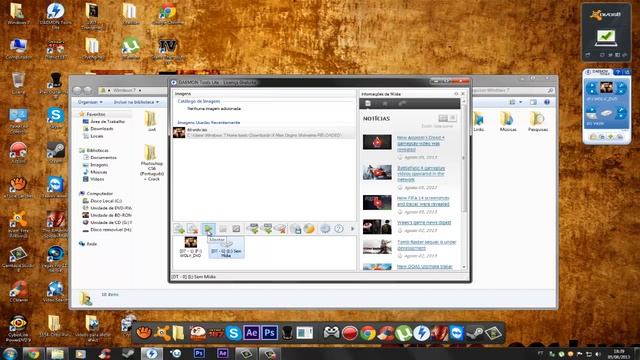Select Unidade de BD-ROM in Explorer sidebar
The height and width of the screenshot is (360, 640).
tap(107, 215)
